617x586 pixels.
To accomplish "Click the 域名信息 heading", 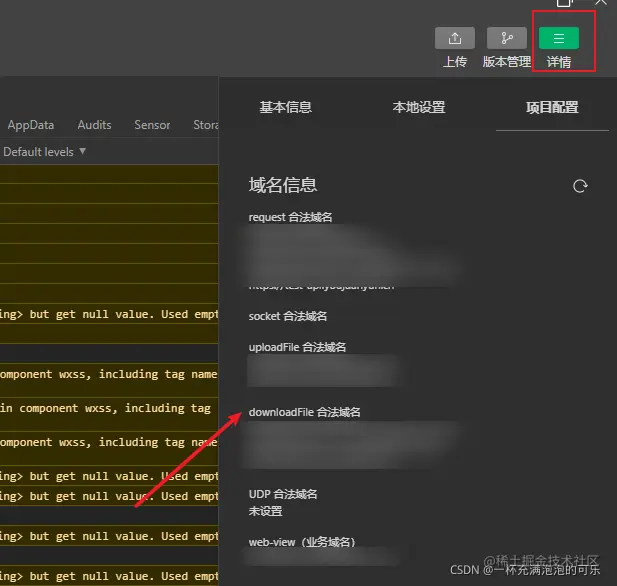I will [x=283, y=185].
